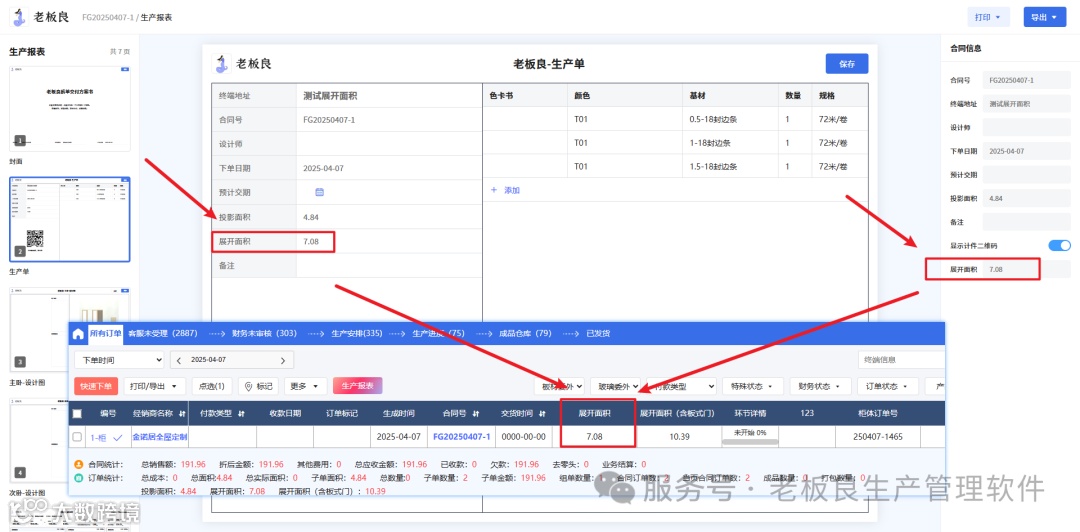Click the 终端信息 search field
This screenshot has height=532, width=1080.
[902, 360]
